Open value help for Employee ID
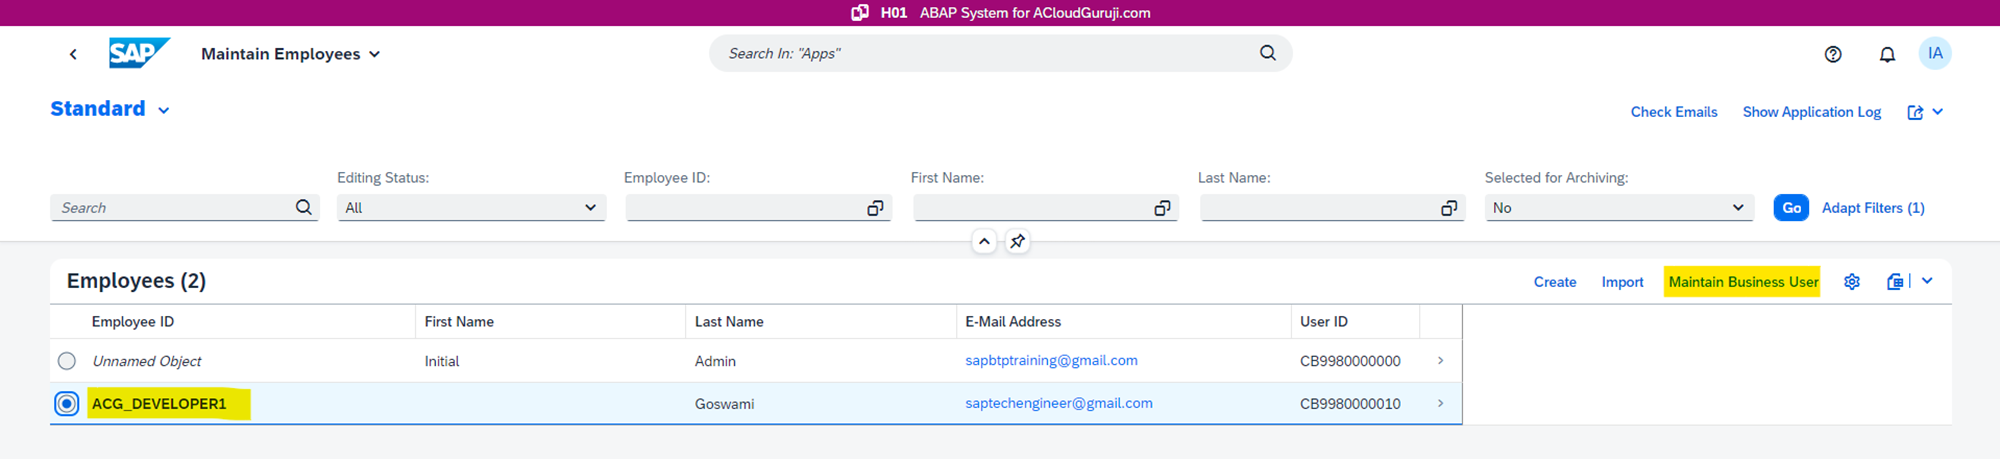2000x459 pixels. click(874, 208)
